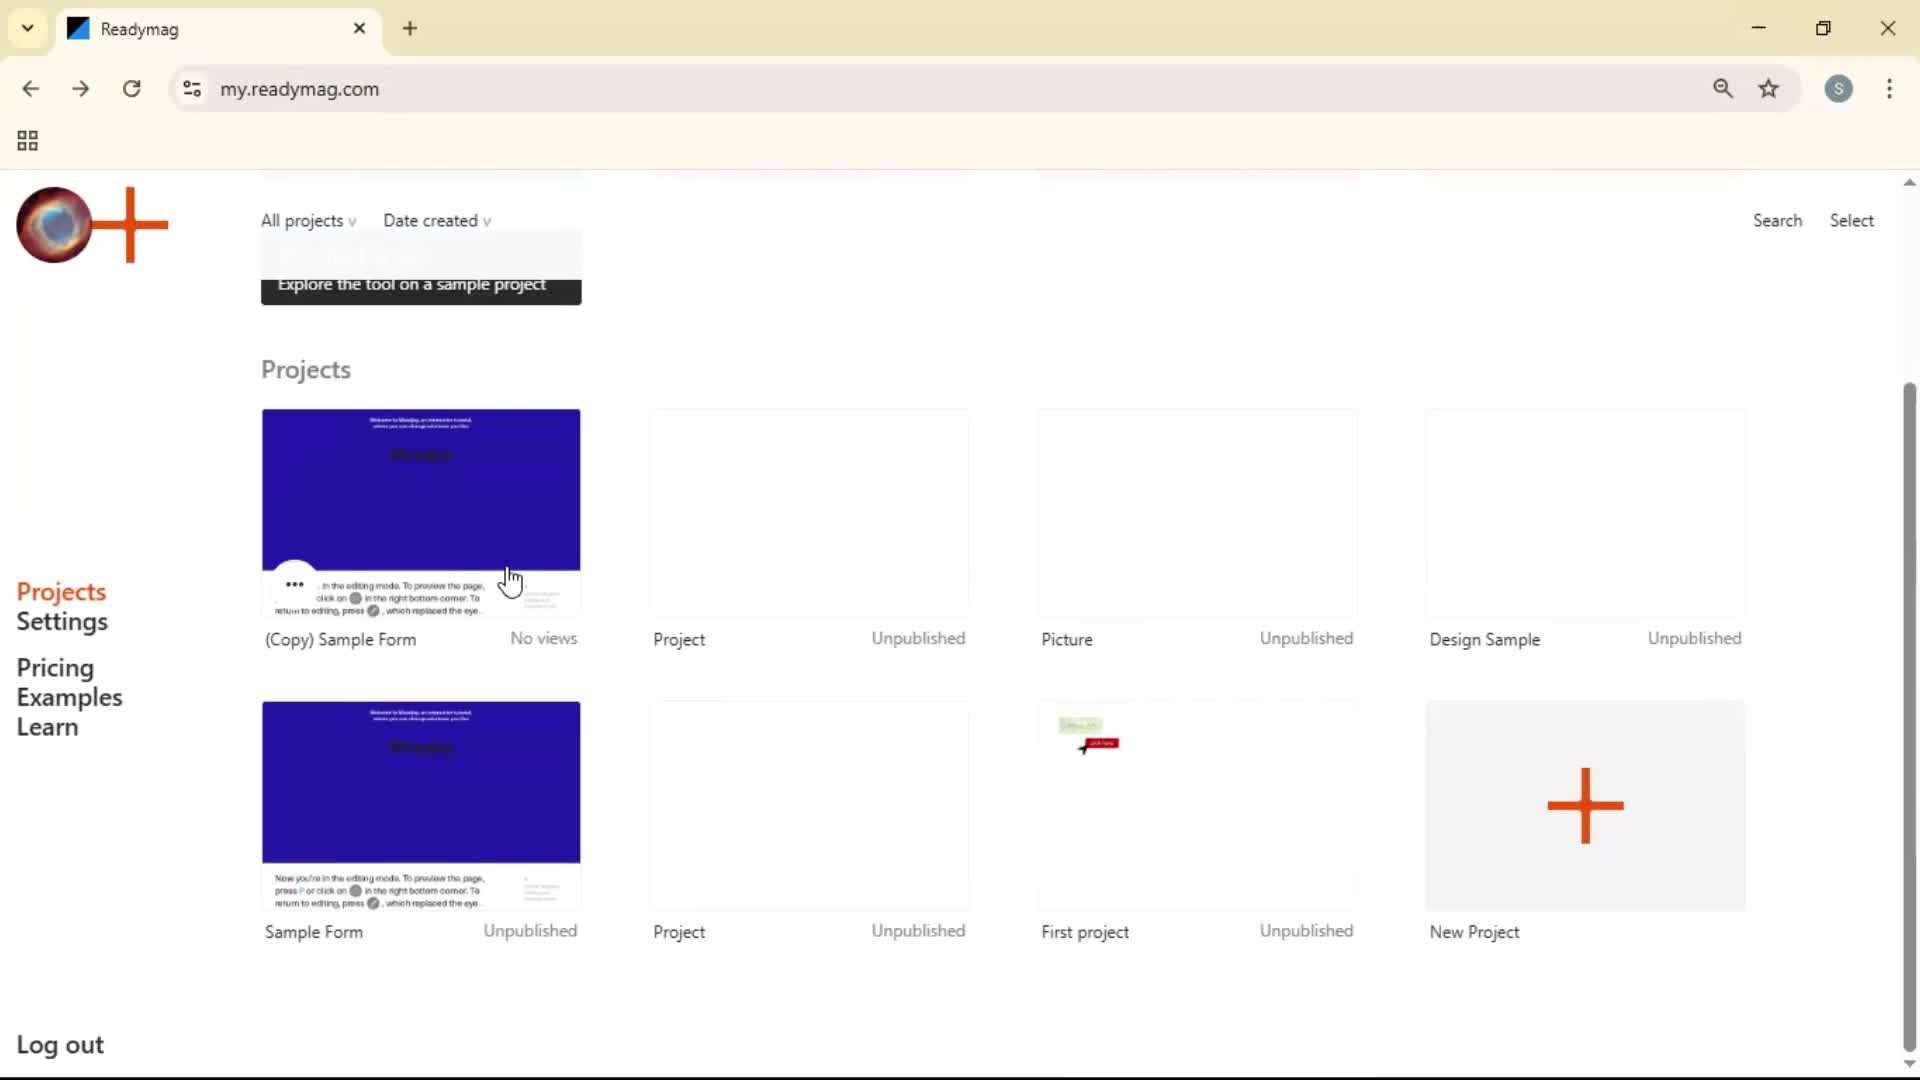Image resolution: width=1920 pixels, height=1080 pixels.
Task: Open the browser tab search chevron
Action: point(27,28)
